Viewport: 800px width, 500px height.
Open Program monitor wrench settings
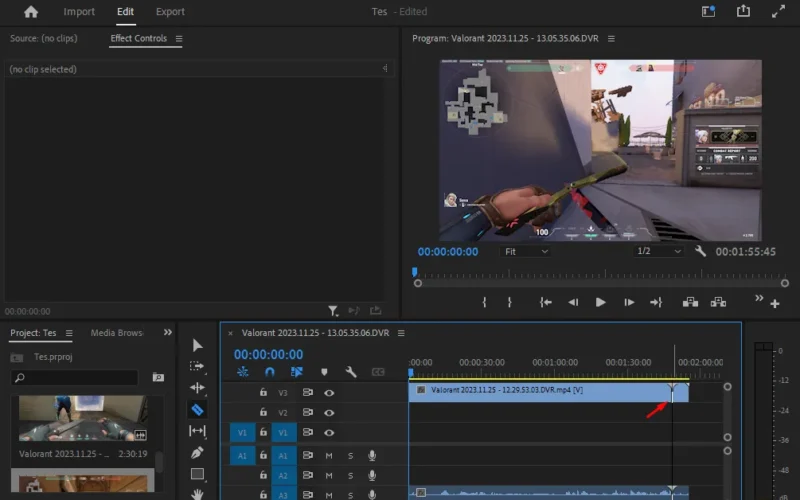click(700, 251)
